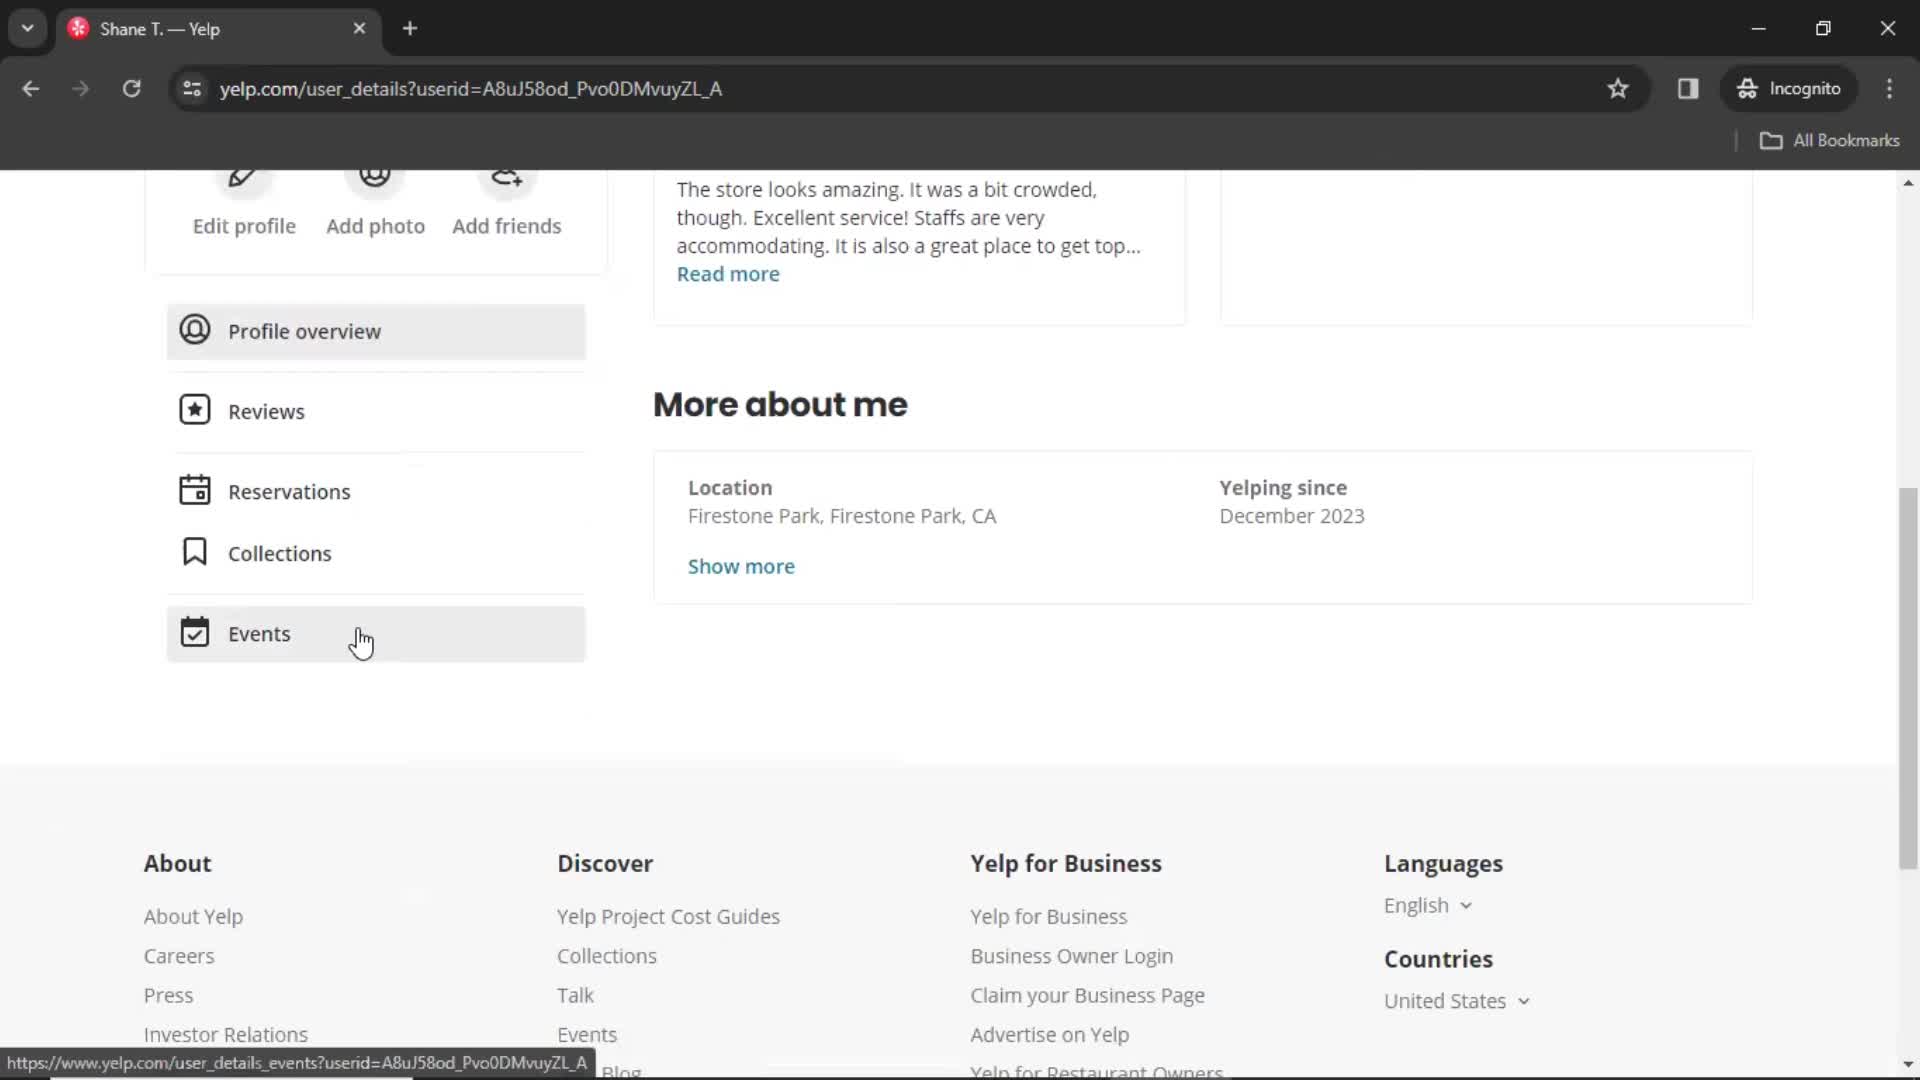The image size is (1920, 1080).
Task: Open the Yelp for Business footer link
Action: click(x=1048, y=917)
